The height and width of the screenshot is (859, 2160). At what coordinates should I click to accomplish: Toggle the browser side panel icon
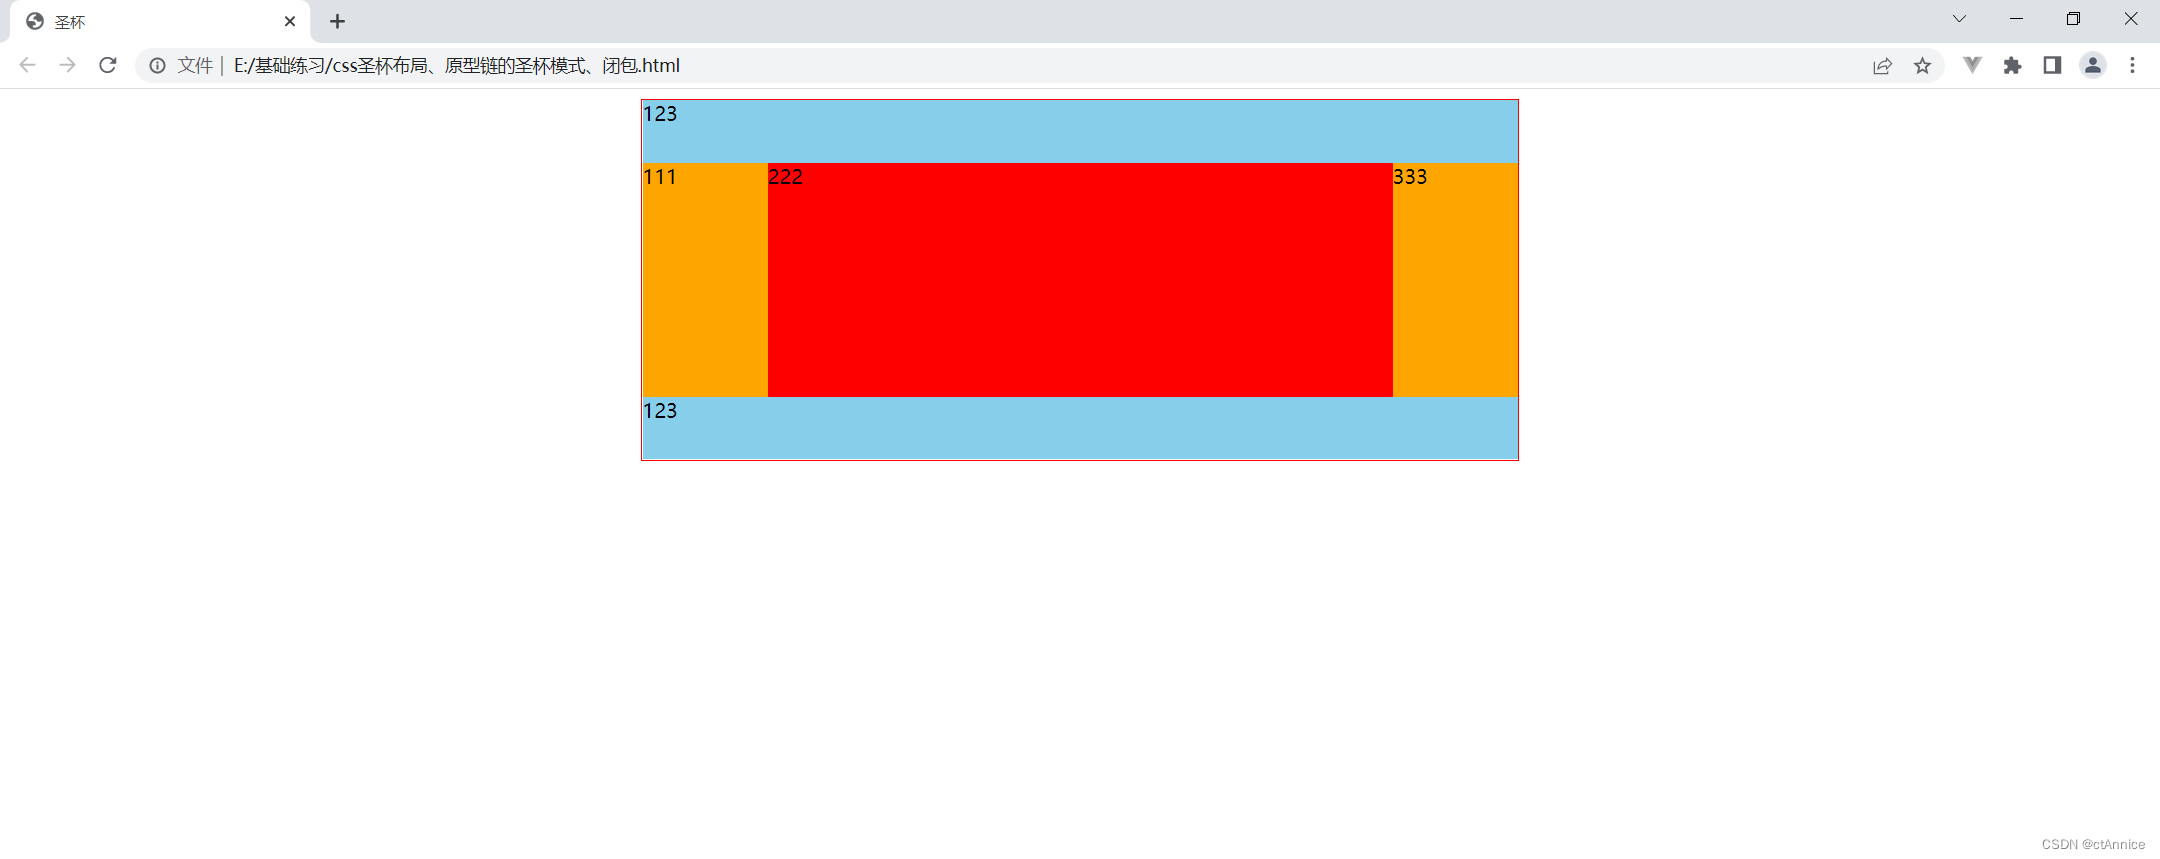[x=2052, y=65]
